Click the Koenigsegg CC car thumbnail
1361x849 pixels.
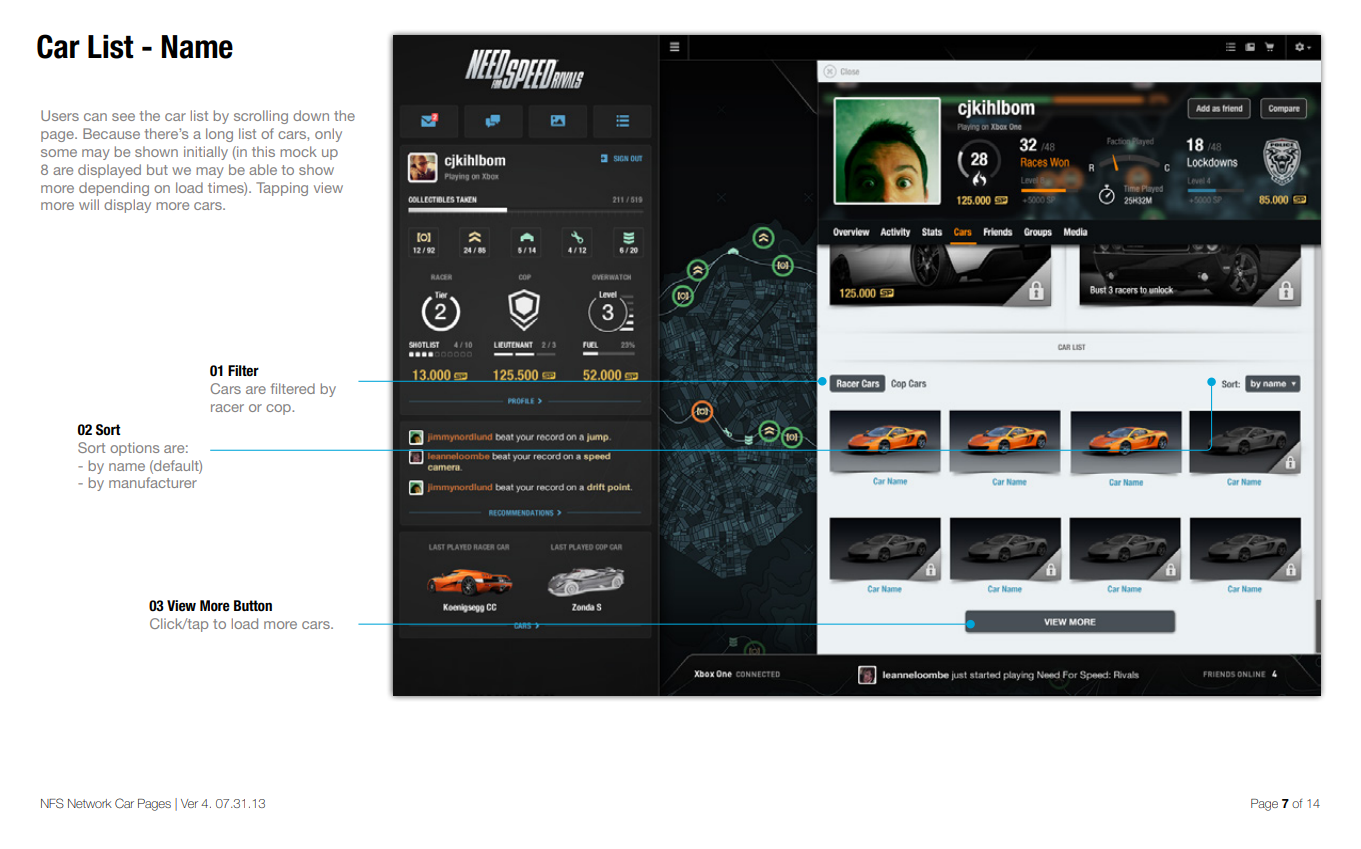pos(470,581)
